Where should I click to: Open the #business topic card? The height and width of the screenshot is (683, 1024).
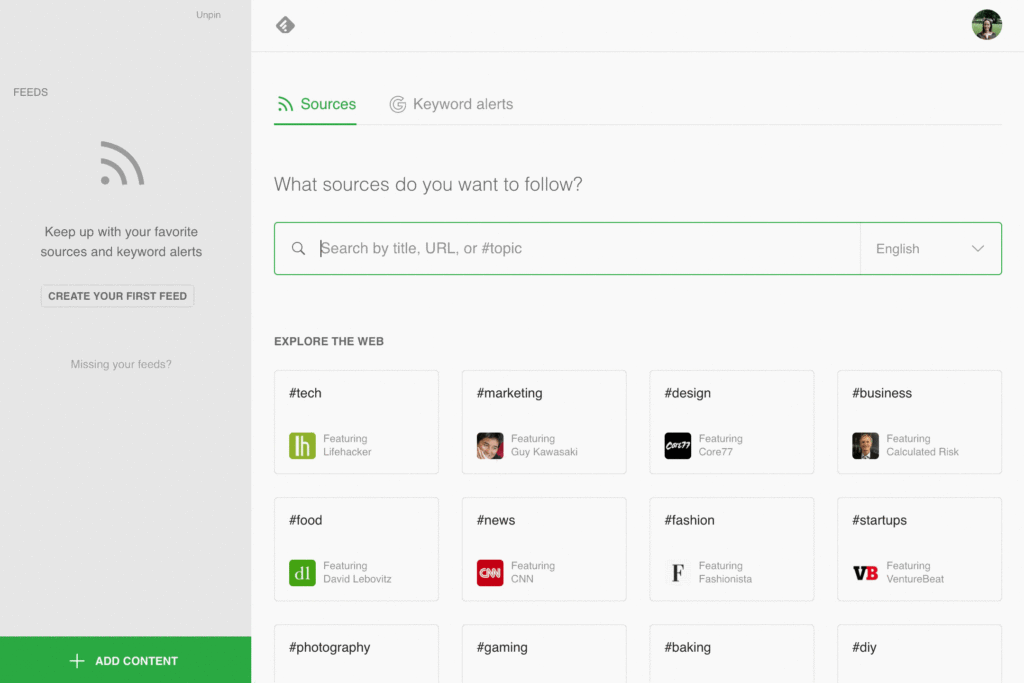(x=920, y=422)
